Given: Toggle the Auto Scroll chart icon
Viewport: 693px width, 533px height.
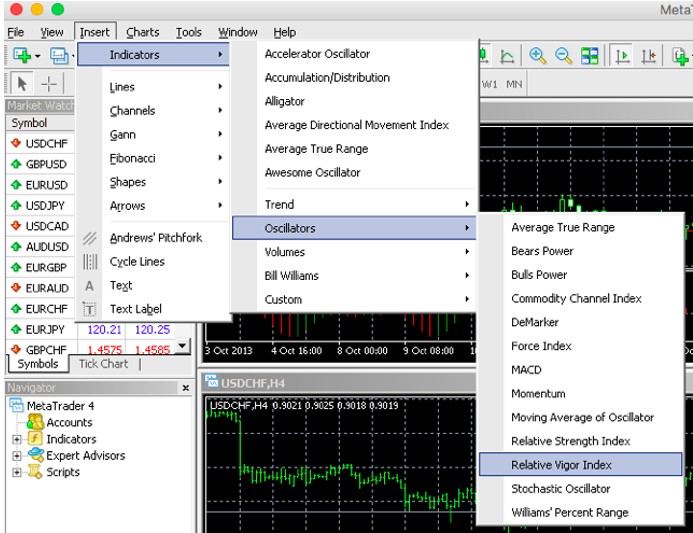Looking at the screenshot, I should click(622, 56).
